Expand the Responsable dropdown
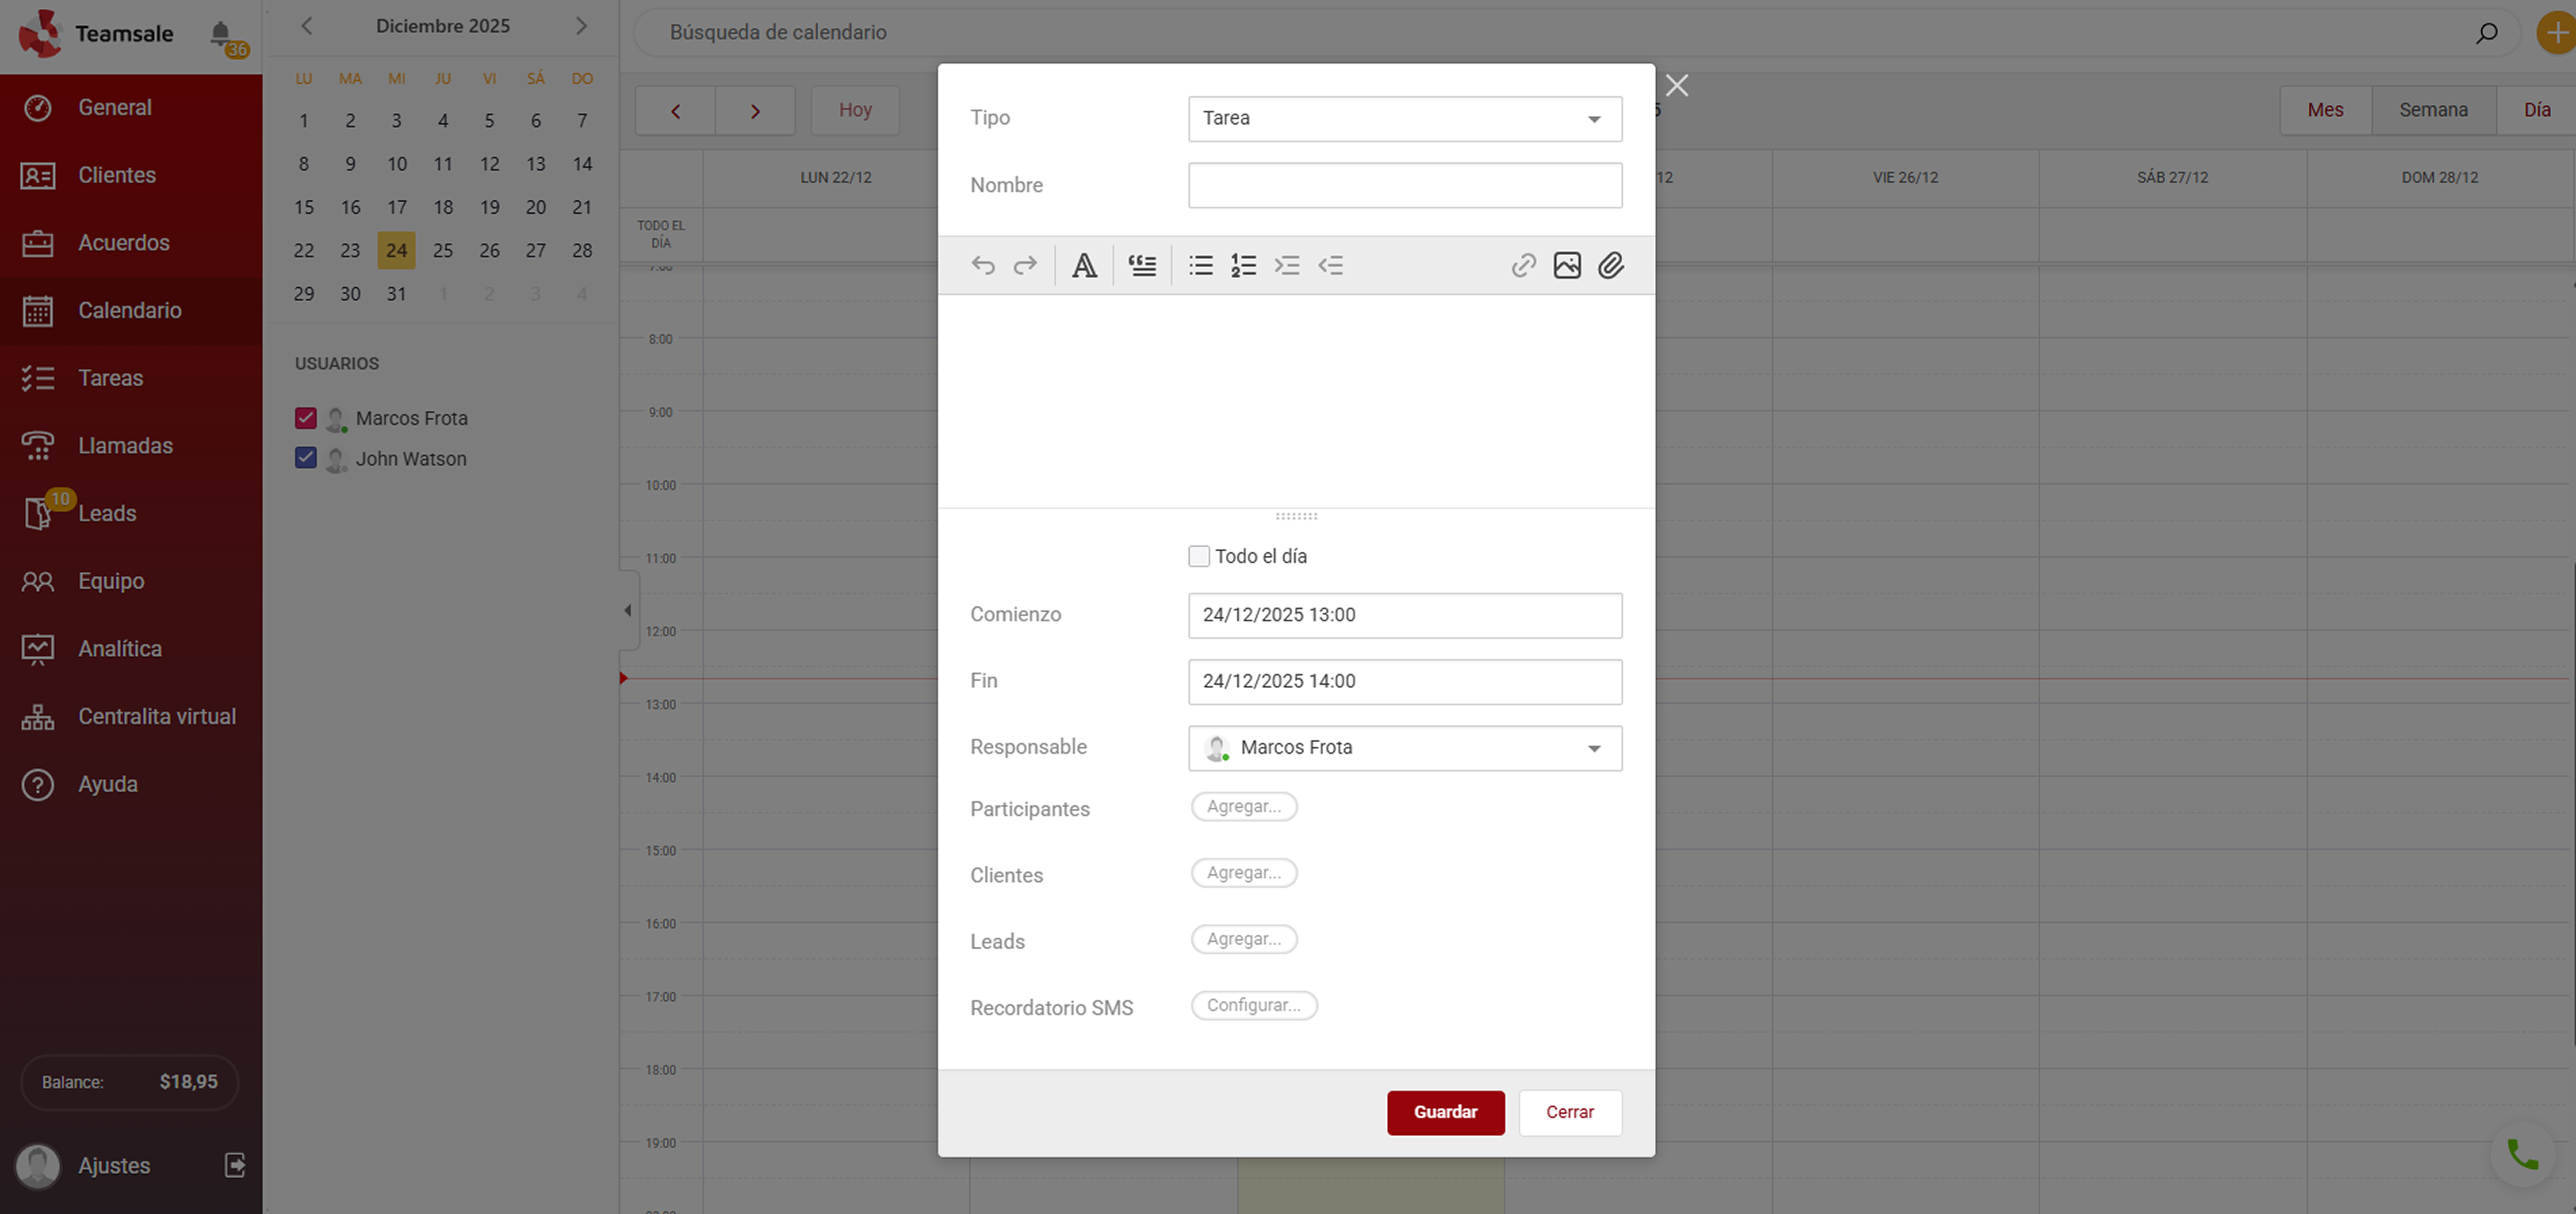 [x=1404, y=748]
